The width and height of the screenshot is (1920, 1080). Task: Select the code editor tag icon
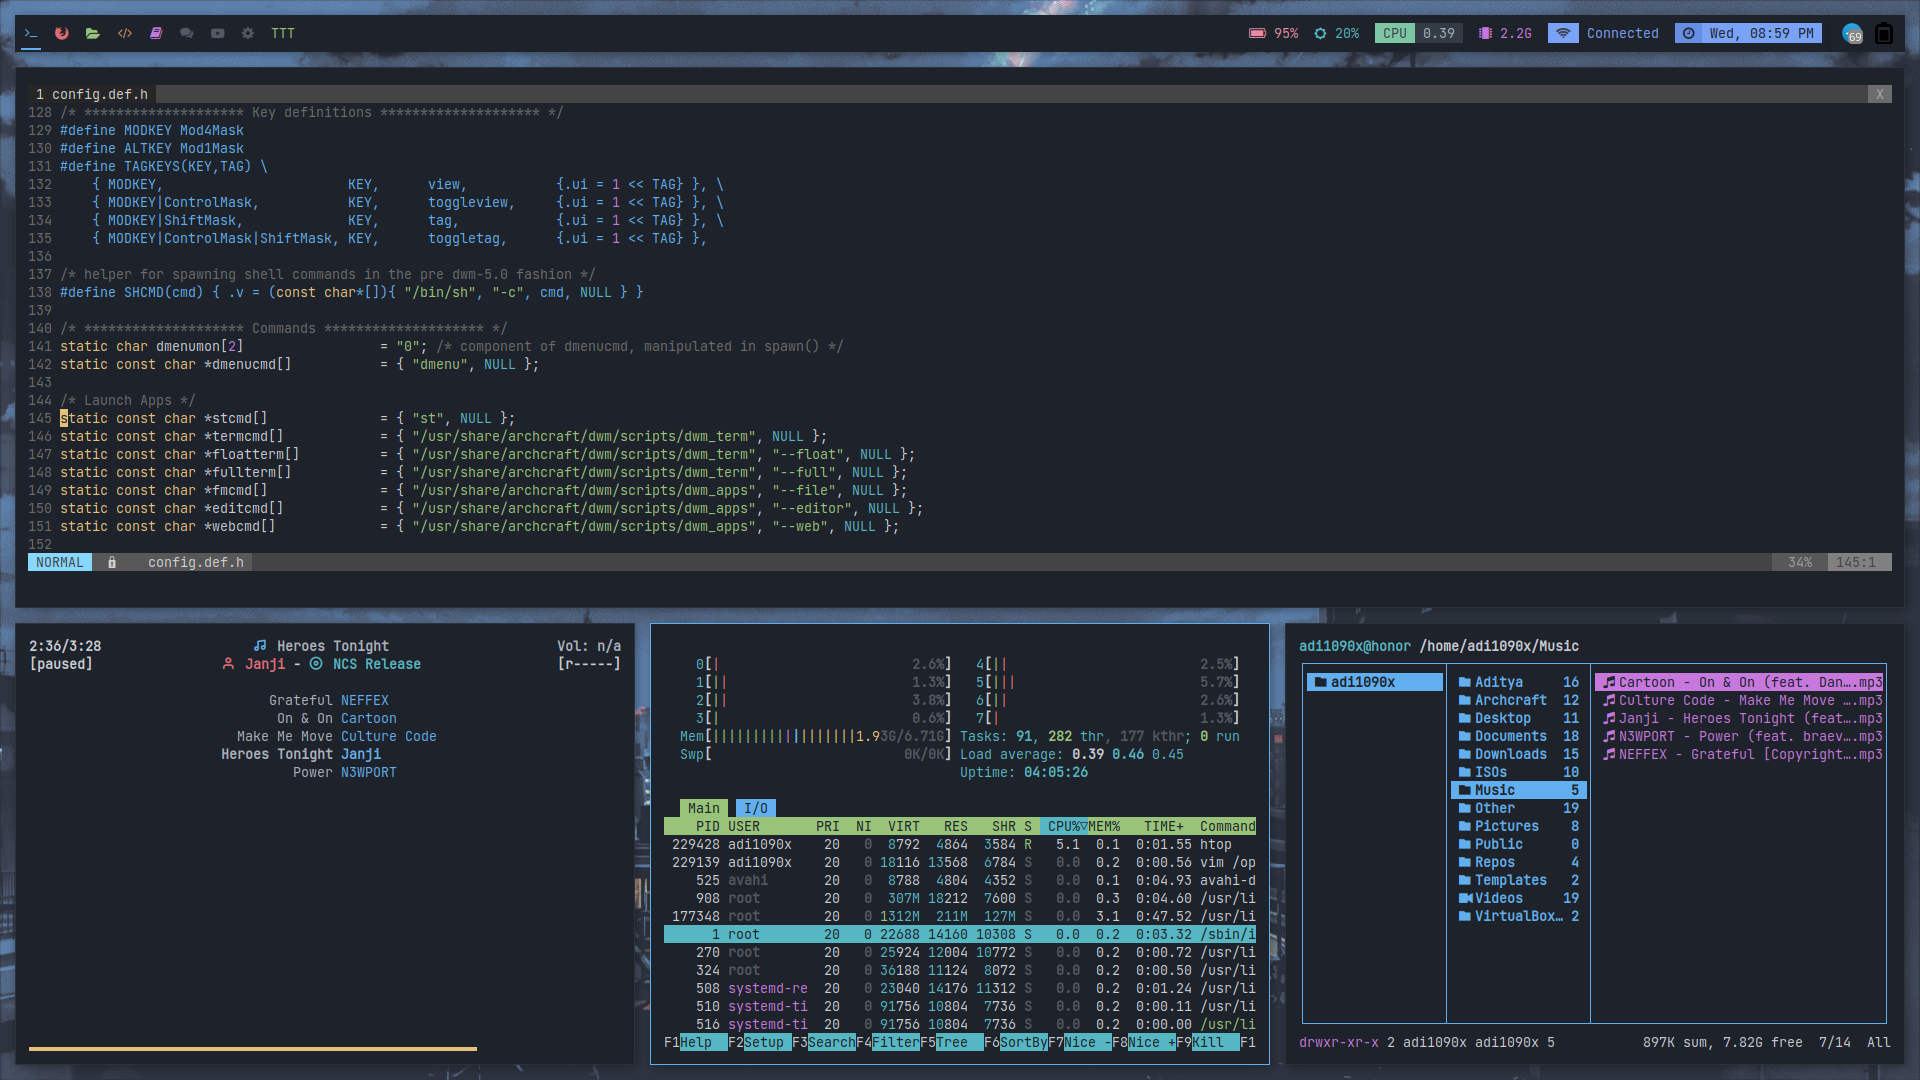pos(125,33)
